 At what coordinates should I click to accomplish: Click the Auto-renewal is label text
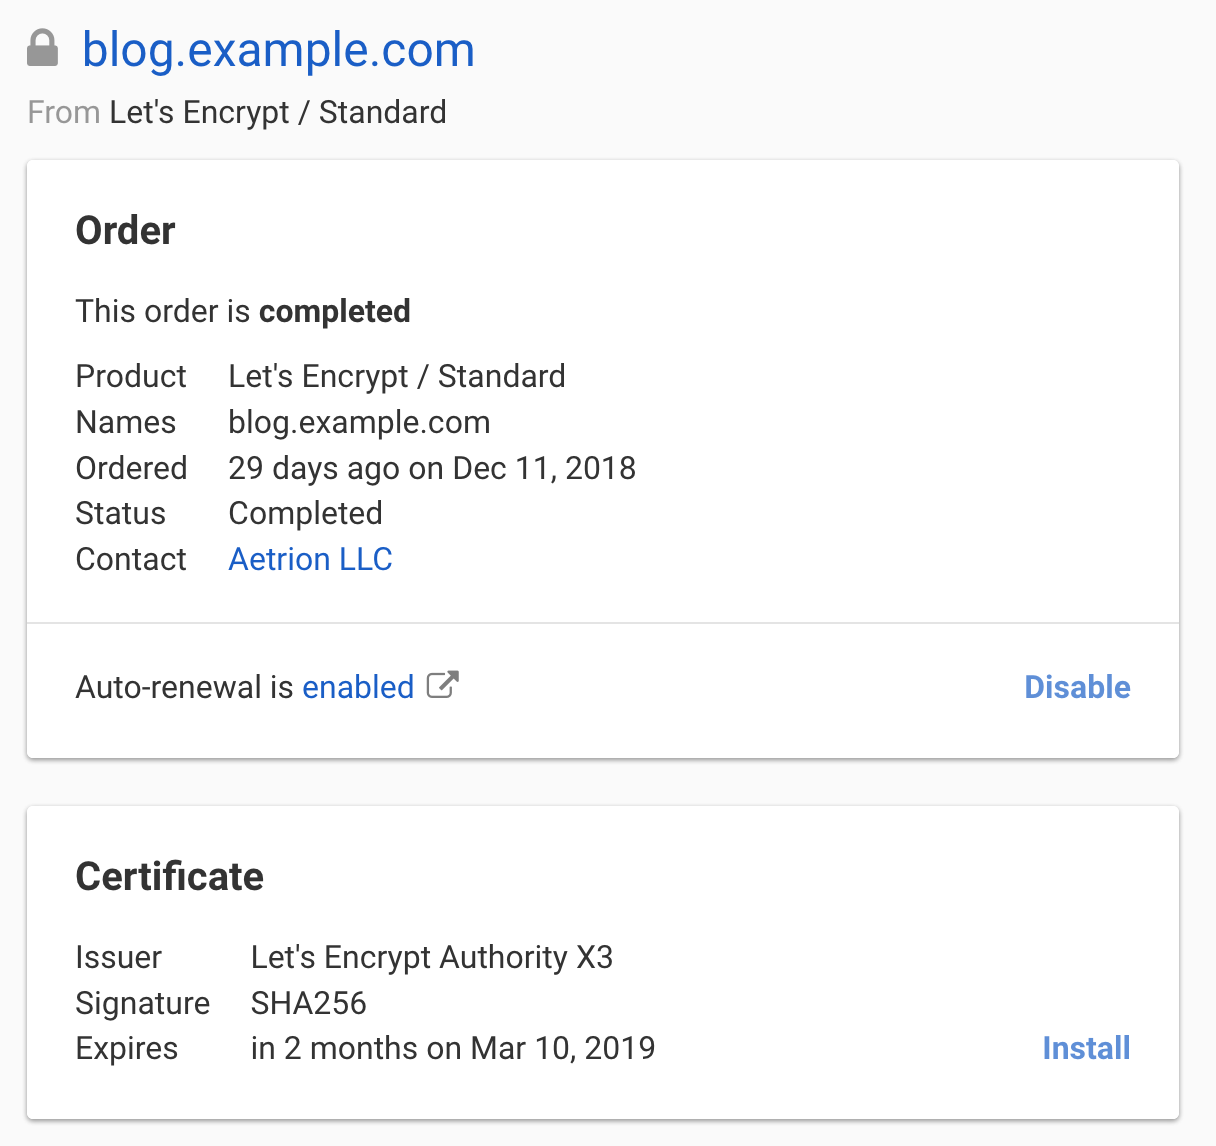point(184,687)
